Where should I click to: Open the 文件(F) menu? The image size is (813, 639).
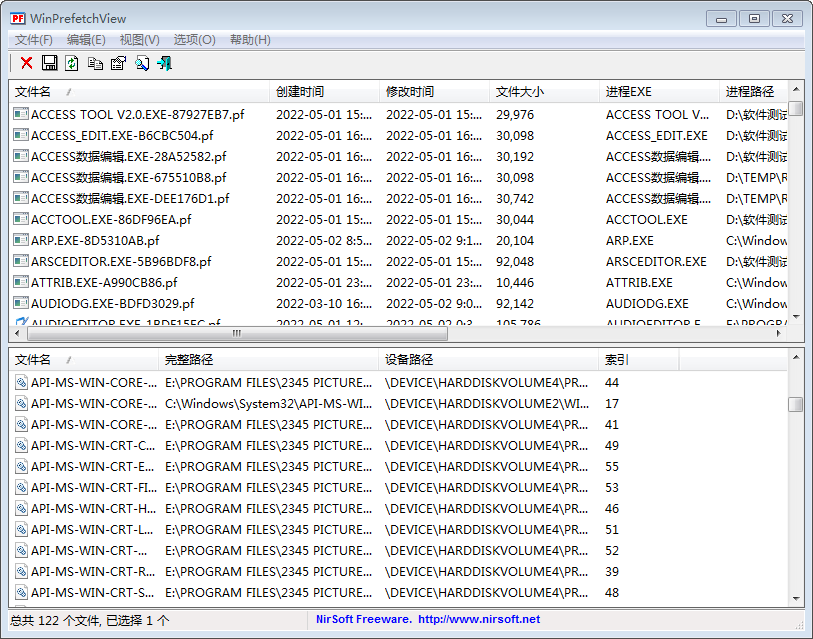pos(34,40)
